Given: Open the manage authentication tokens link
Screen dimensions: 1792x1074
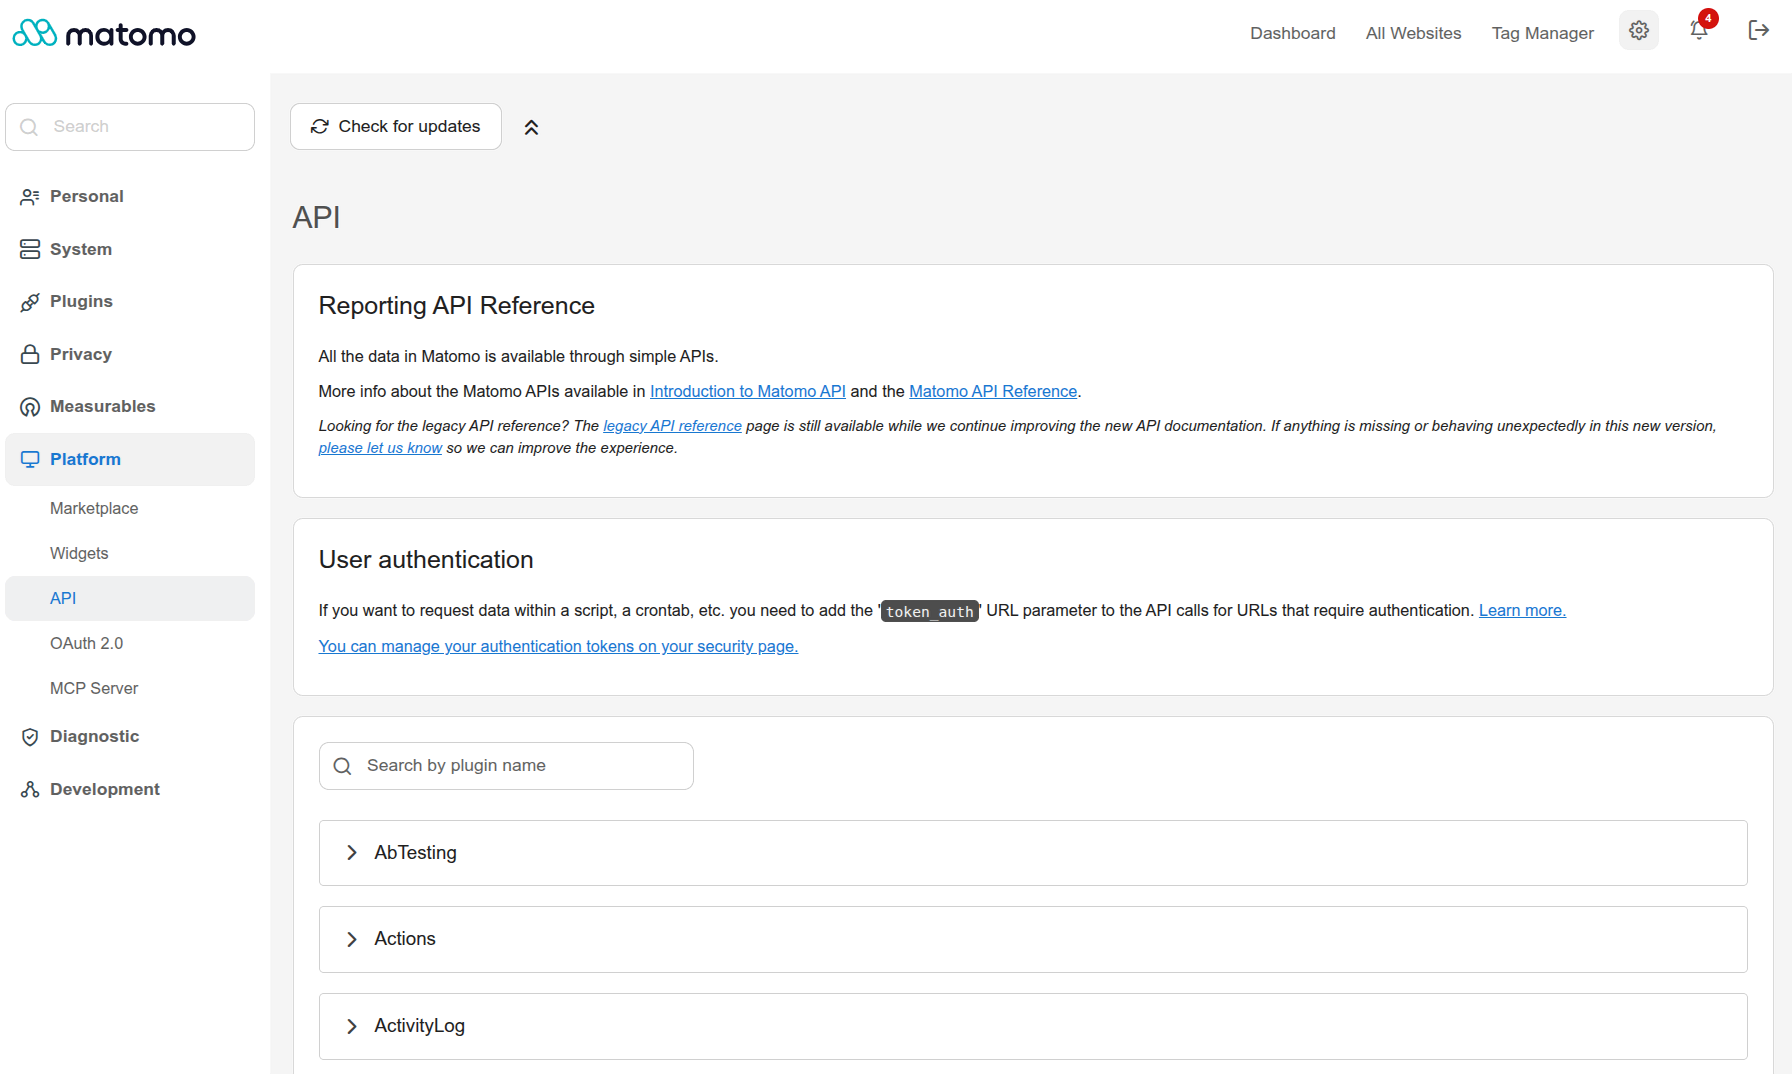Looking at the screenshot, I should tap(558, 647).
